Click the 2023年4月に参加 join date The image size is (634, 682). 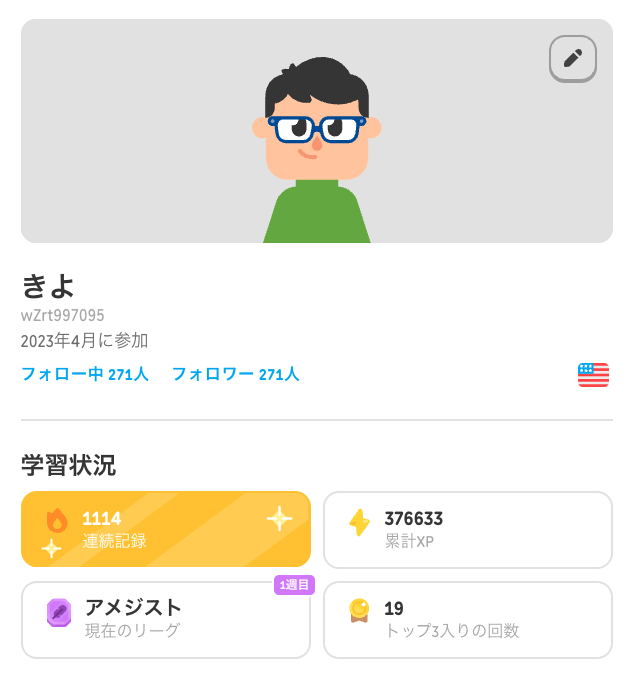pyautogui.click(x=84, y=341)
